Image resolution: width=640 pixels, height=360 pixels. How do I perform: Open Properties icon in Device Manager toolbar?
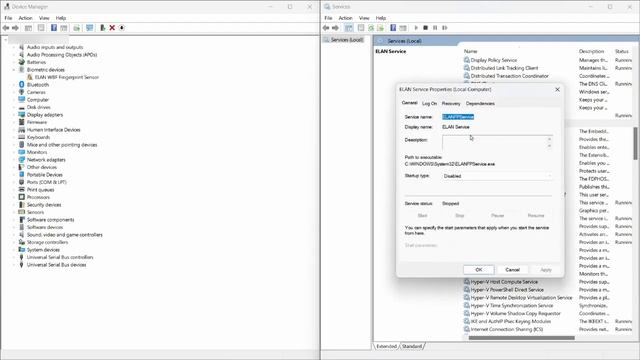click(41, 28)
